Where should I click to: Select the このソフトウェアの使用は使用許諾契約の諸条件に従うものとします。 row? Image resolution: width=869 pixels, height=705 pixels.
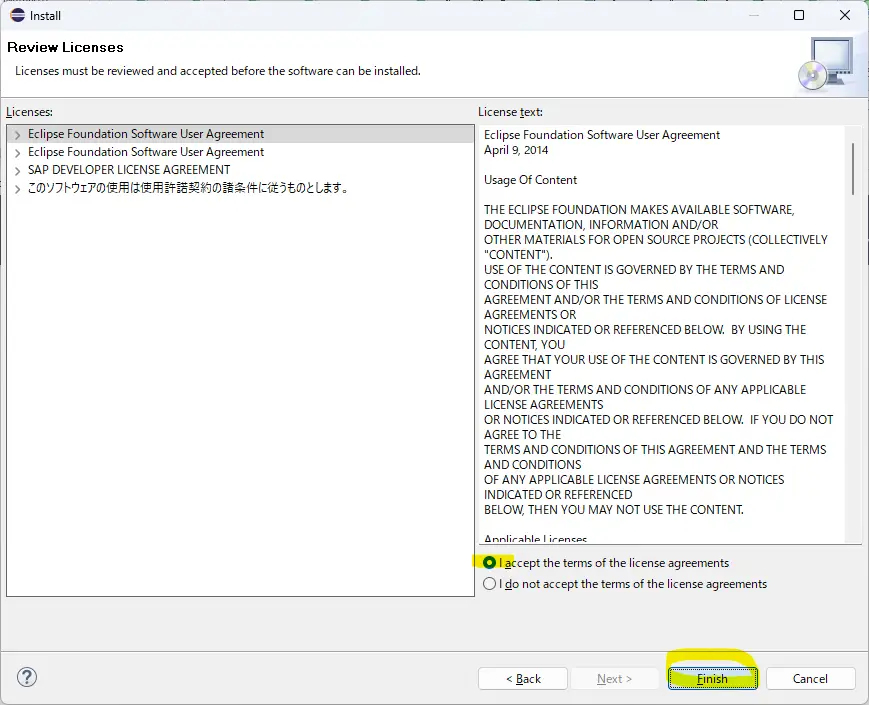click(241, 188)
